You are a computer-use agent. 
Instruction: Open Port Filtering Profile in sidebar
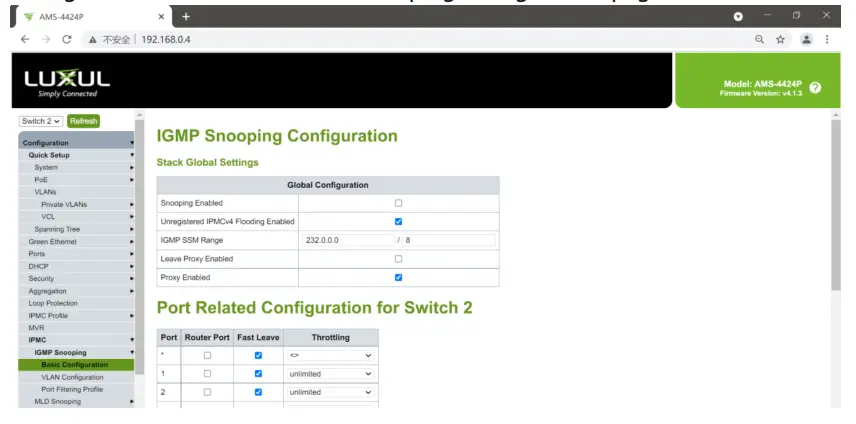click(76, 390)
